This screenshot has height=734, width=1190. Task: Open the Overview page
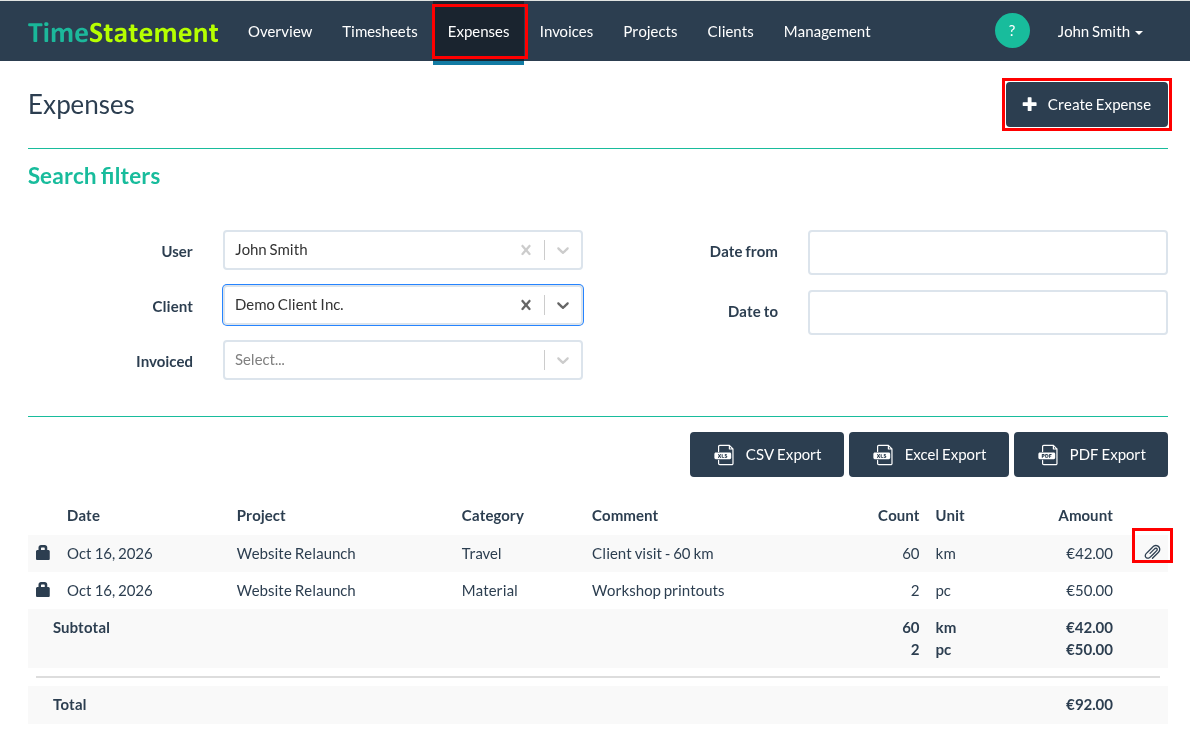(280, 32)
